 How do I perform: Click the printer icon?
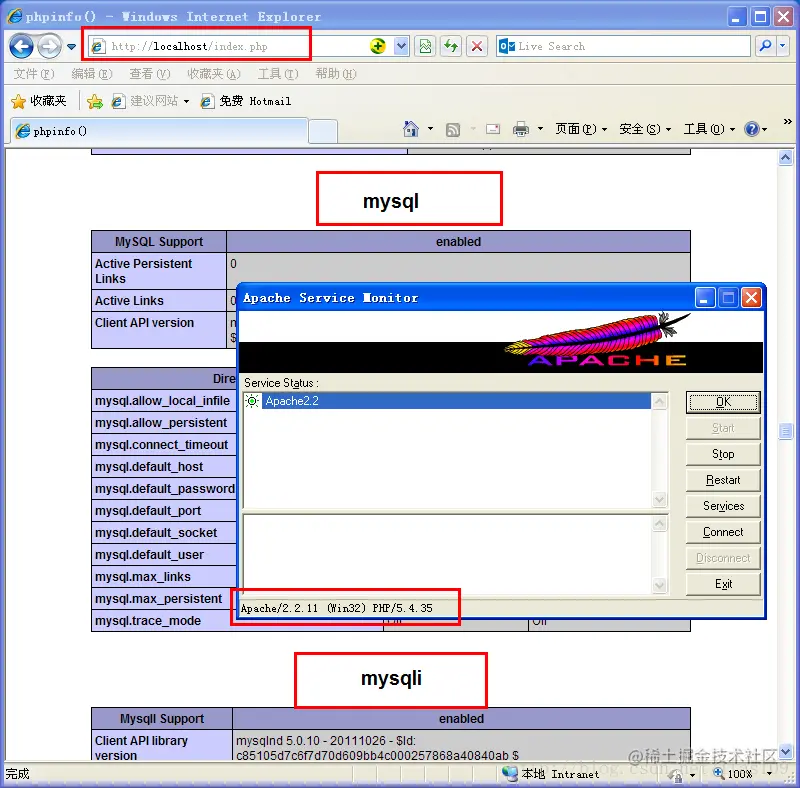(520, 129)
